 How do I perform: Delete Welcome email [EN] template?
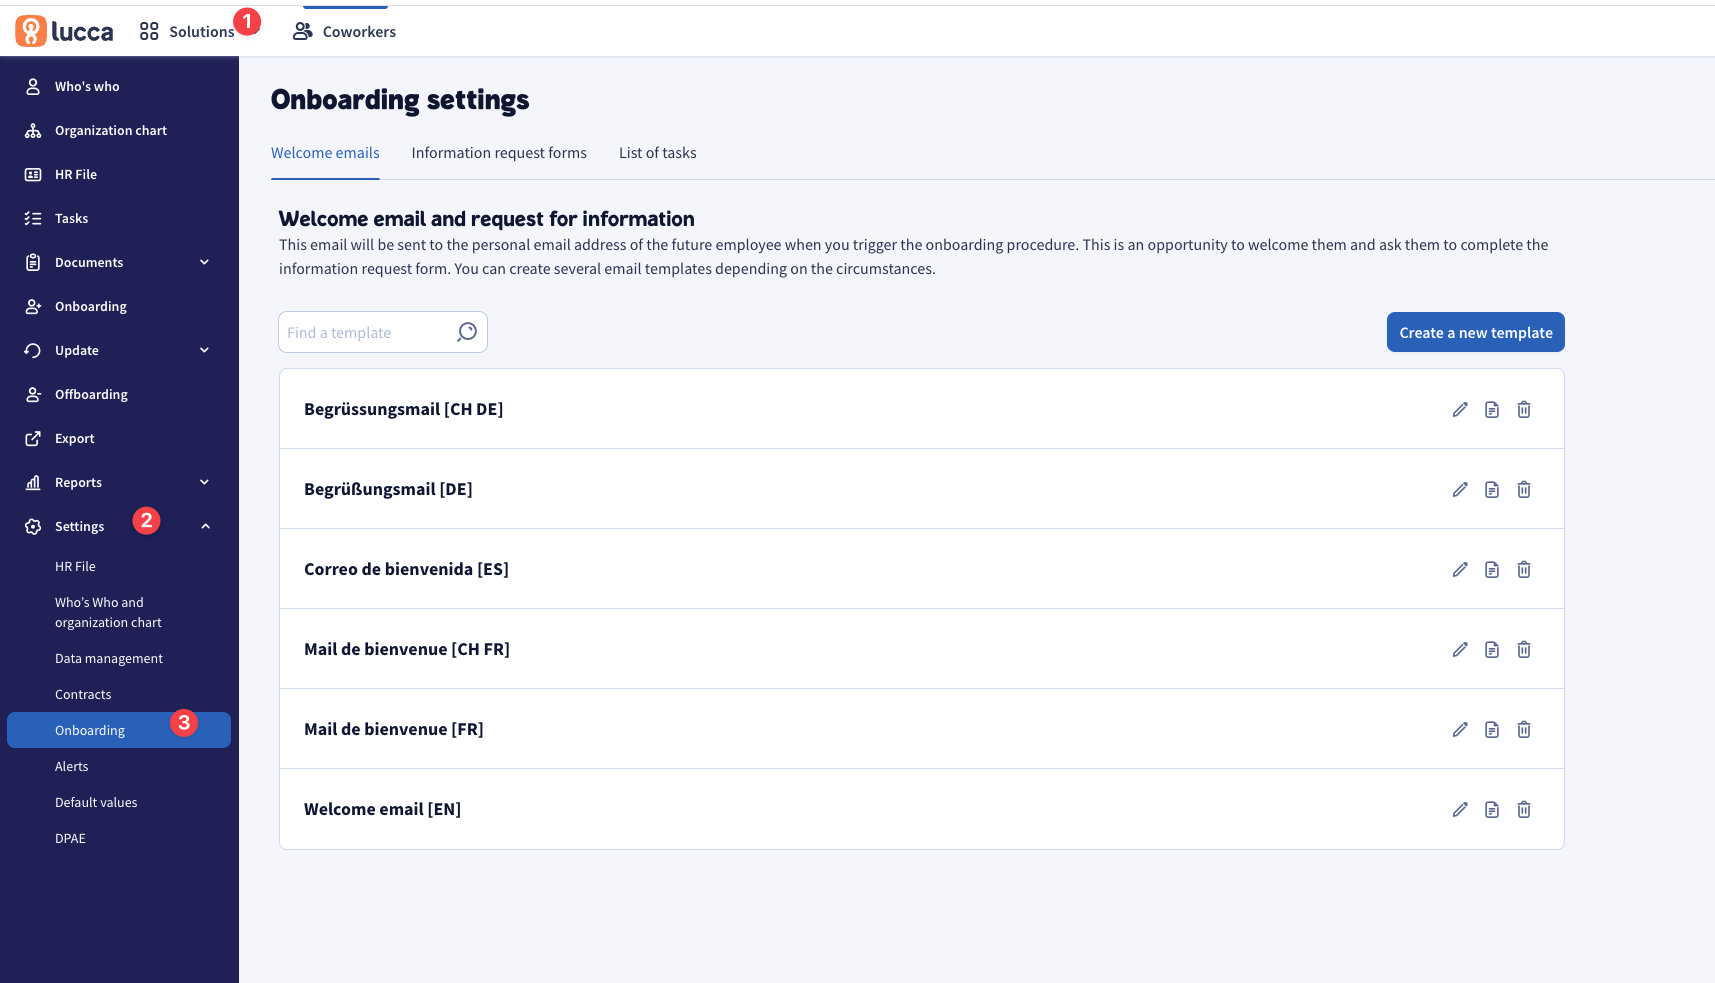click(x=1524, y=809)
